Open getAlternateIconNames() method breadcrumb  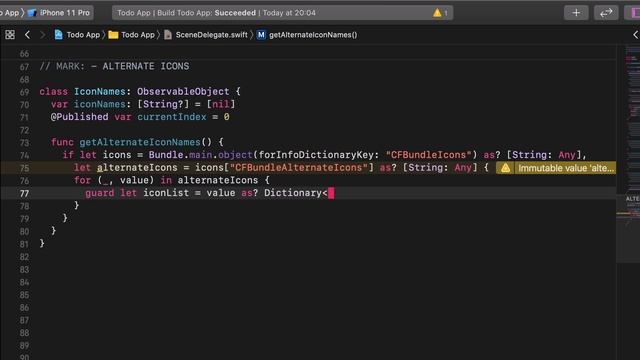click(313, 35)
